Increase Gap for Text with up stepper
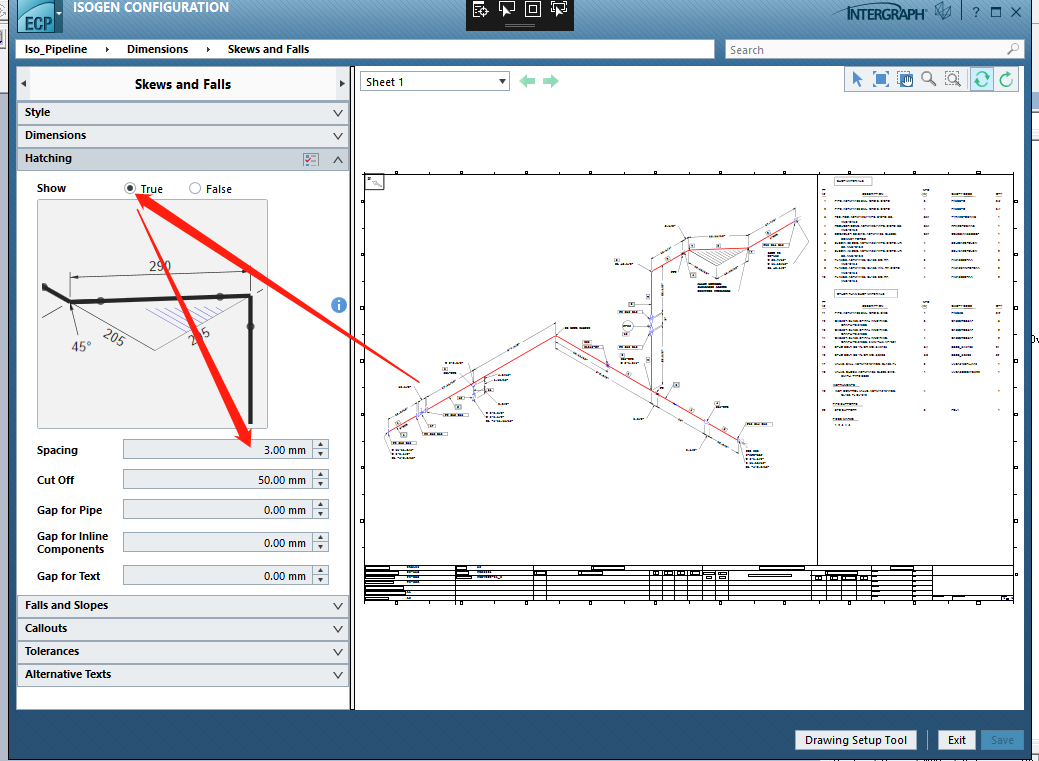This screenshot has height=761, width=1039. [x=321, y=571]
